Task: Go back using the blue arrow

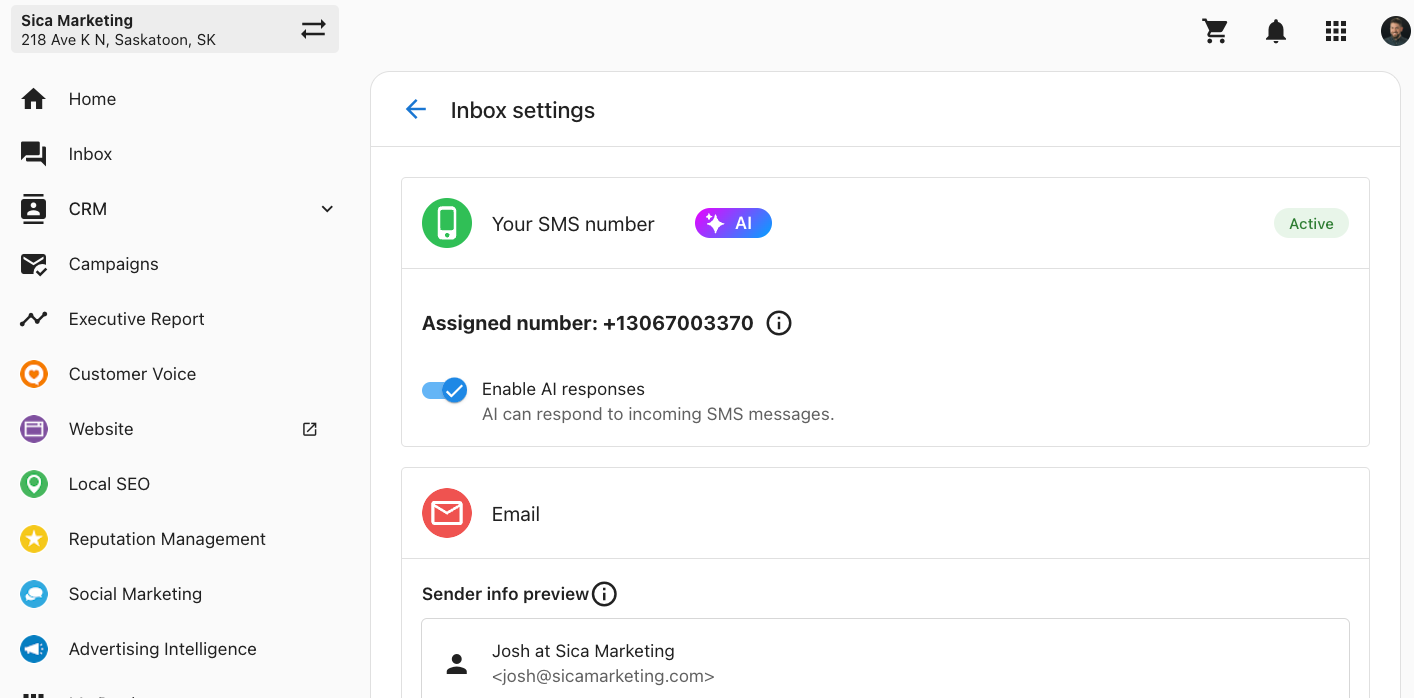Action: point(416,110)
